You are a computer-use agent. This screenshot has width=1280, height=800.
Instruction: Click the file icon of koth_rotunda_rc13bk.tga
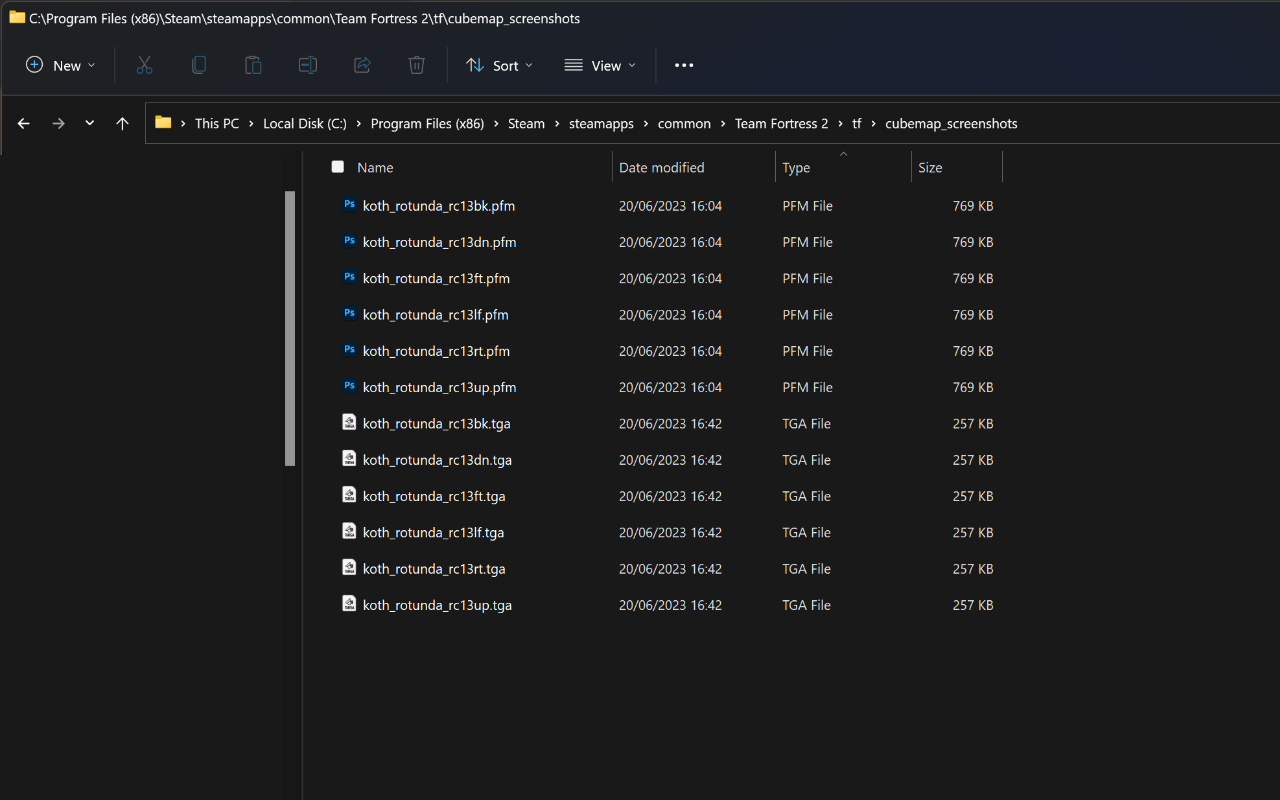[349, 422]
